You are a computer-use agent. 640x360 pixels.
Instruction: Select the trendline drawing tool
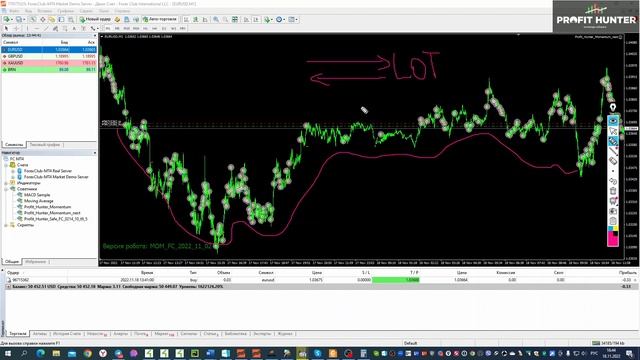46,28
